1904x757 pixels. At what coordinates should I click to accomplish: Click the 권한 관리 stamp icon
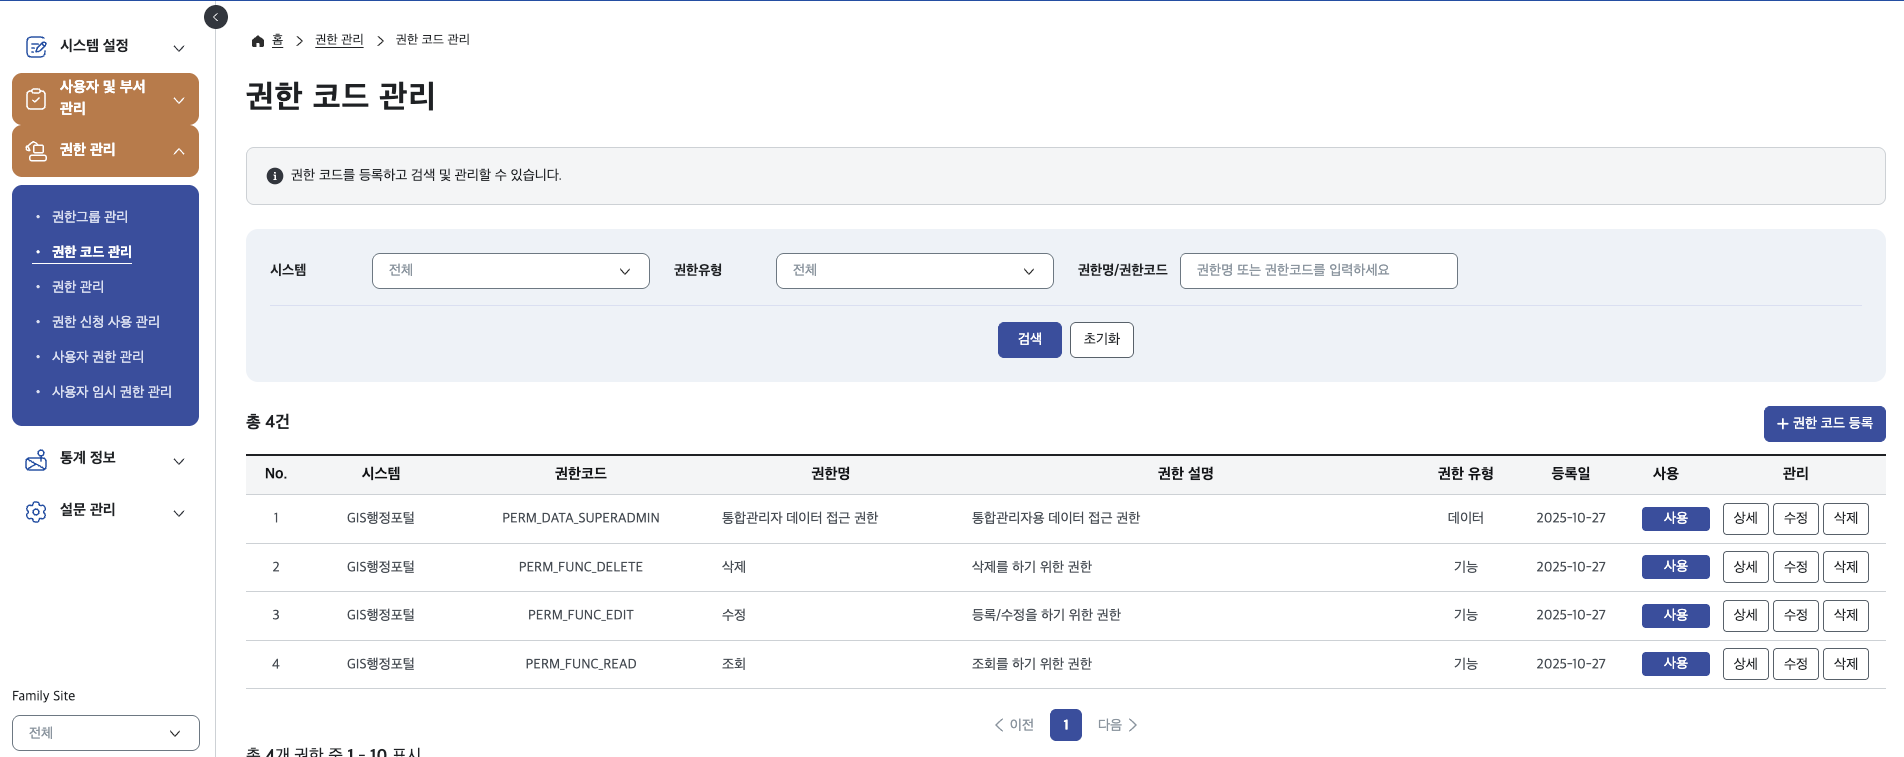click(x=36, y=151)
